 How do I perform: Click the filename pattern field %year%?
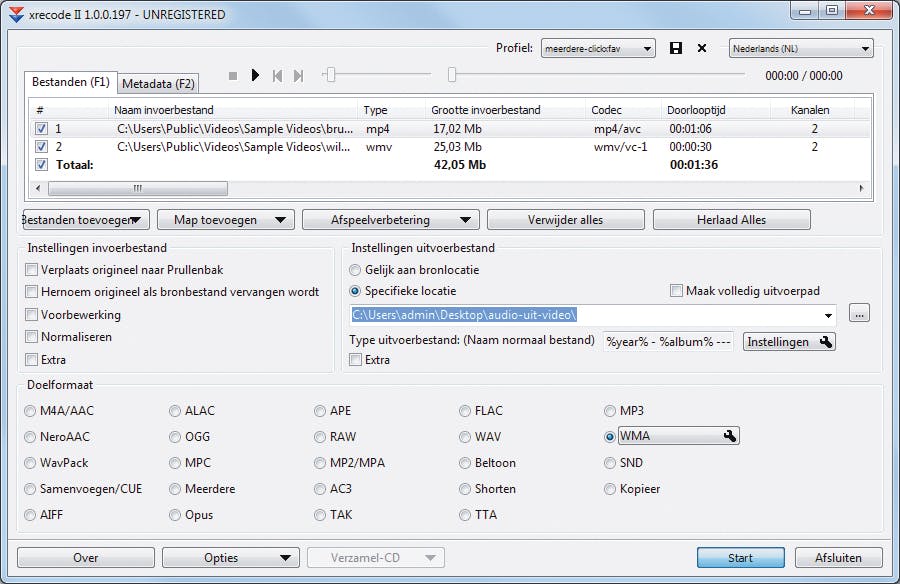click(x=668, y=342)
